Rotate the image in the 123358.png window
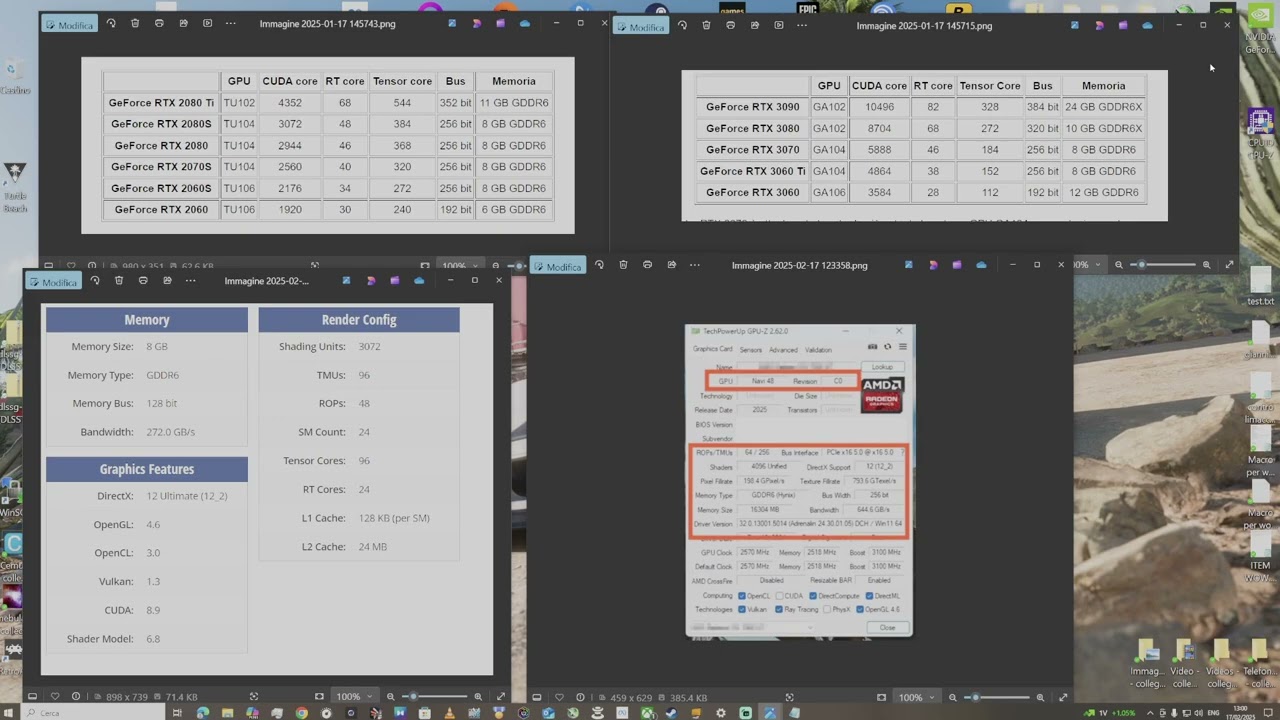 coord(599,265)
